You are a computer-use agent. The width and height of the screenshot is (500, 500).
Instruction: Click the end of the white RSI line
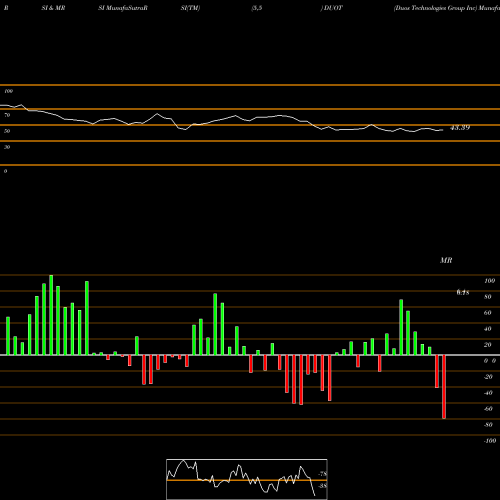443,130
